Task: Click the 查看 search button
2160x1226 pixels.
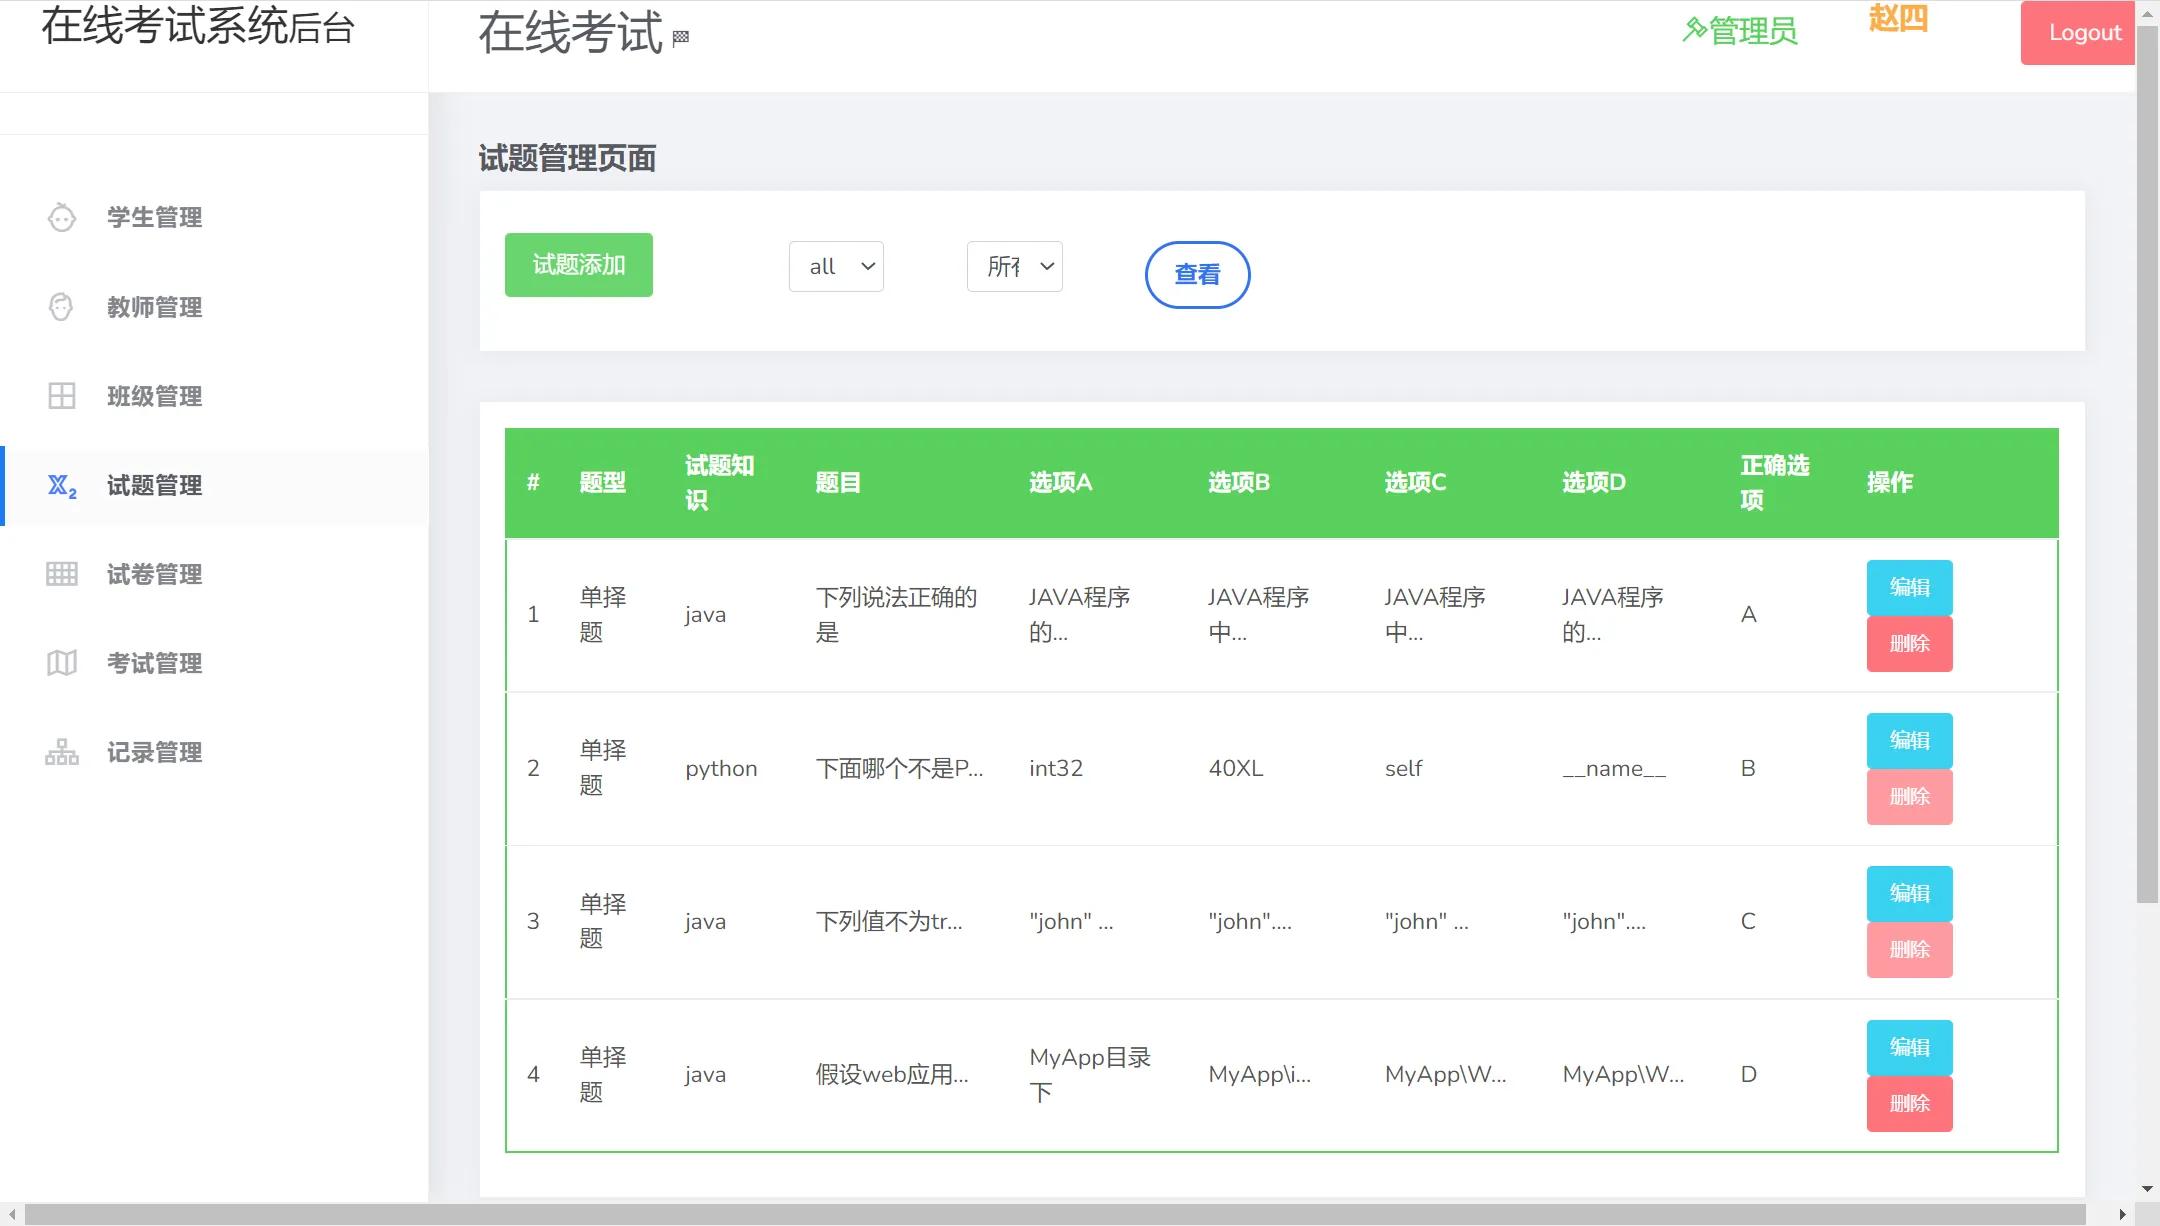Action: click(x=1196, y=274)
